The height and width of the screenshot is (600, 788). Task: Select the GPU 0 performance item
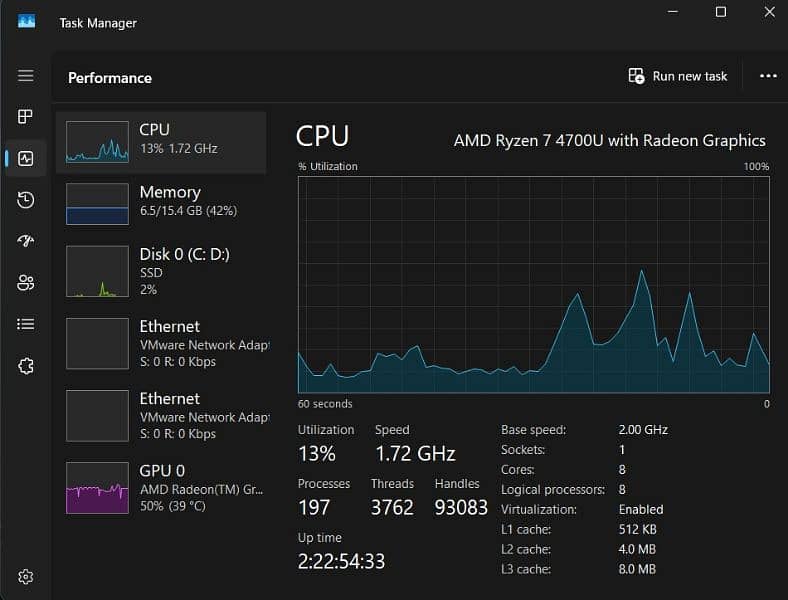[162, 487]
